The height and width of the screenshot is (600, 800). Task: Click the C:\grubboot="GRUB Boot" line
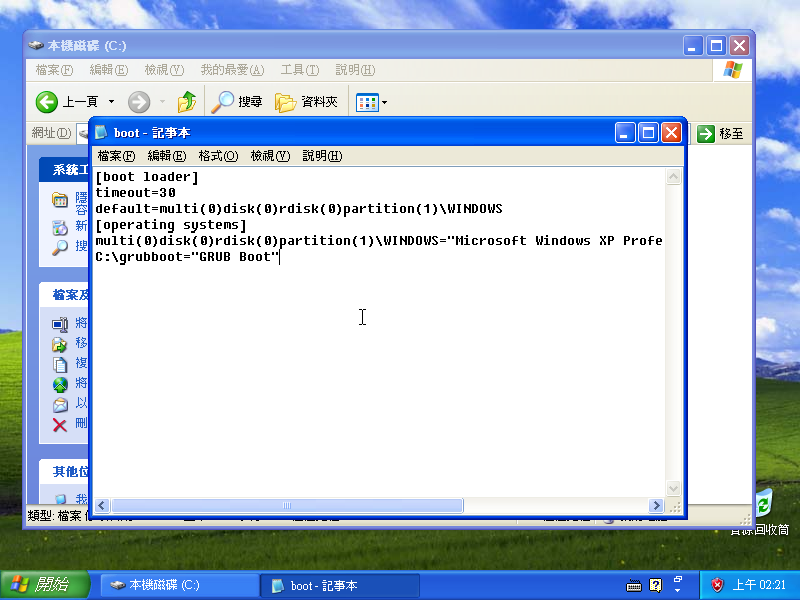point(187,257)
